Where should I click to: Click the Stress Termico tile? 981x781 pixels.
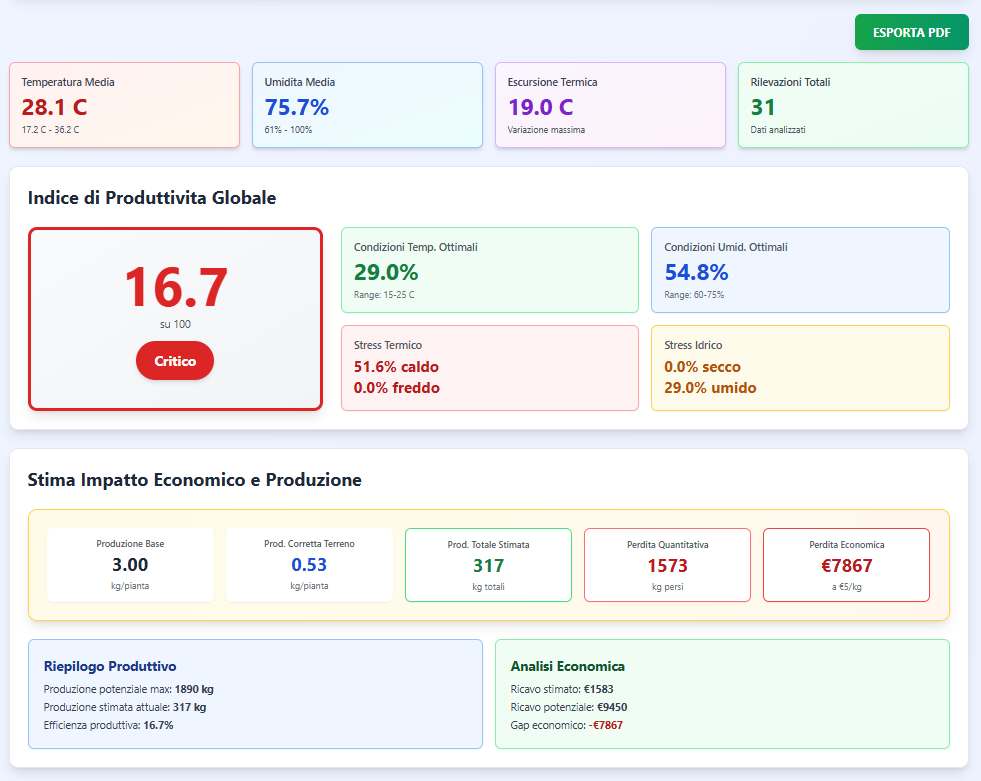[489, 367]
